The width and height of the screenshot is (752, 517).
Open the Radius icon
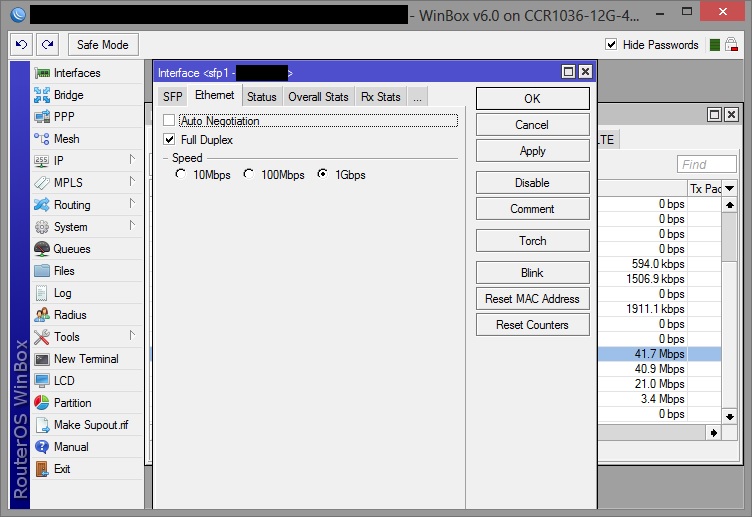42,315
